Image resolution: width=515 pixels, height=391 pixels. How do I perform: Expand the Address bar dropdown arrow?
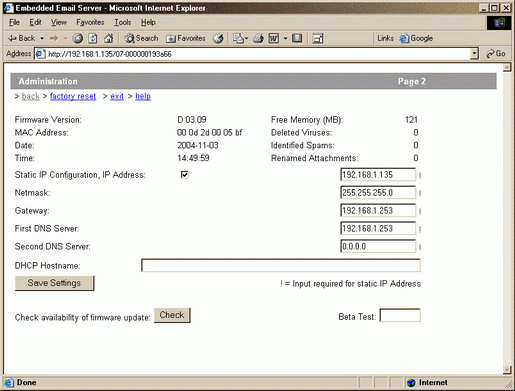pos(474,53)
